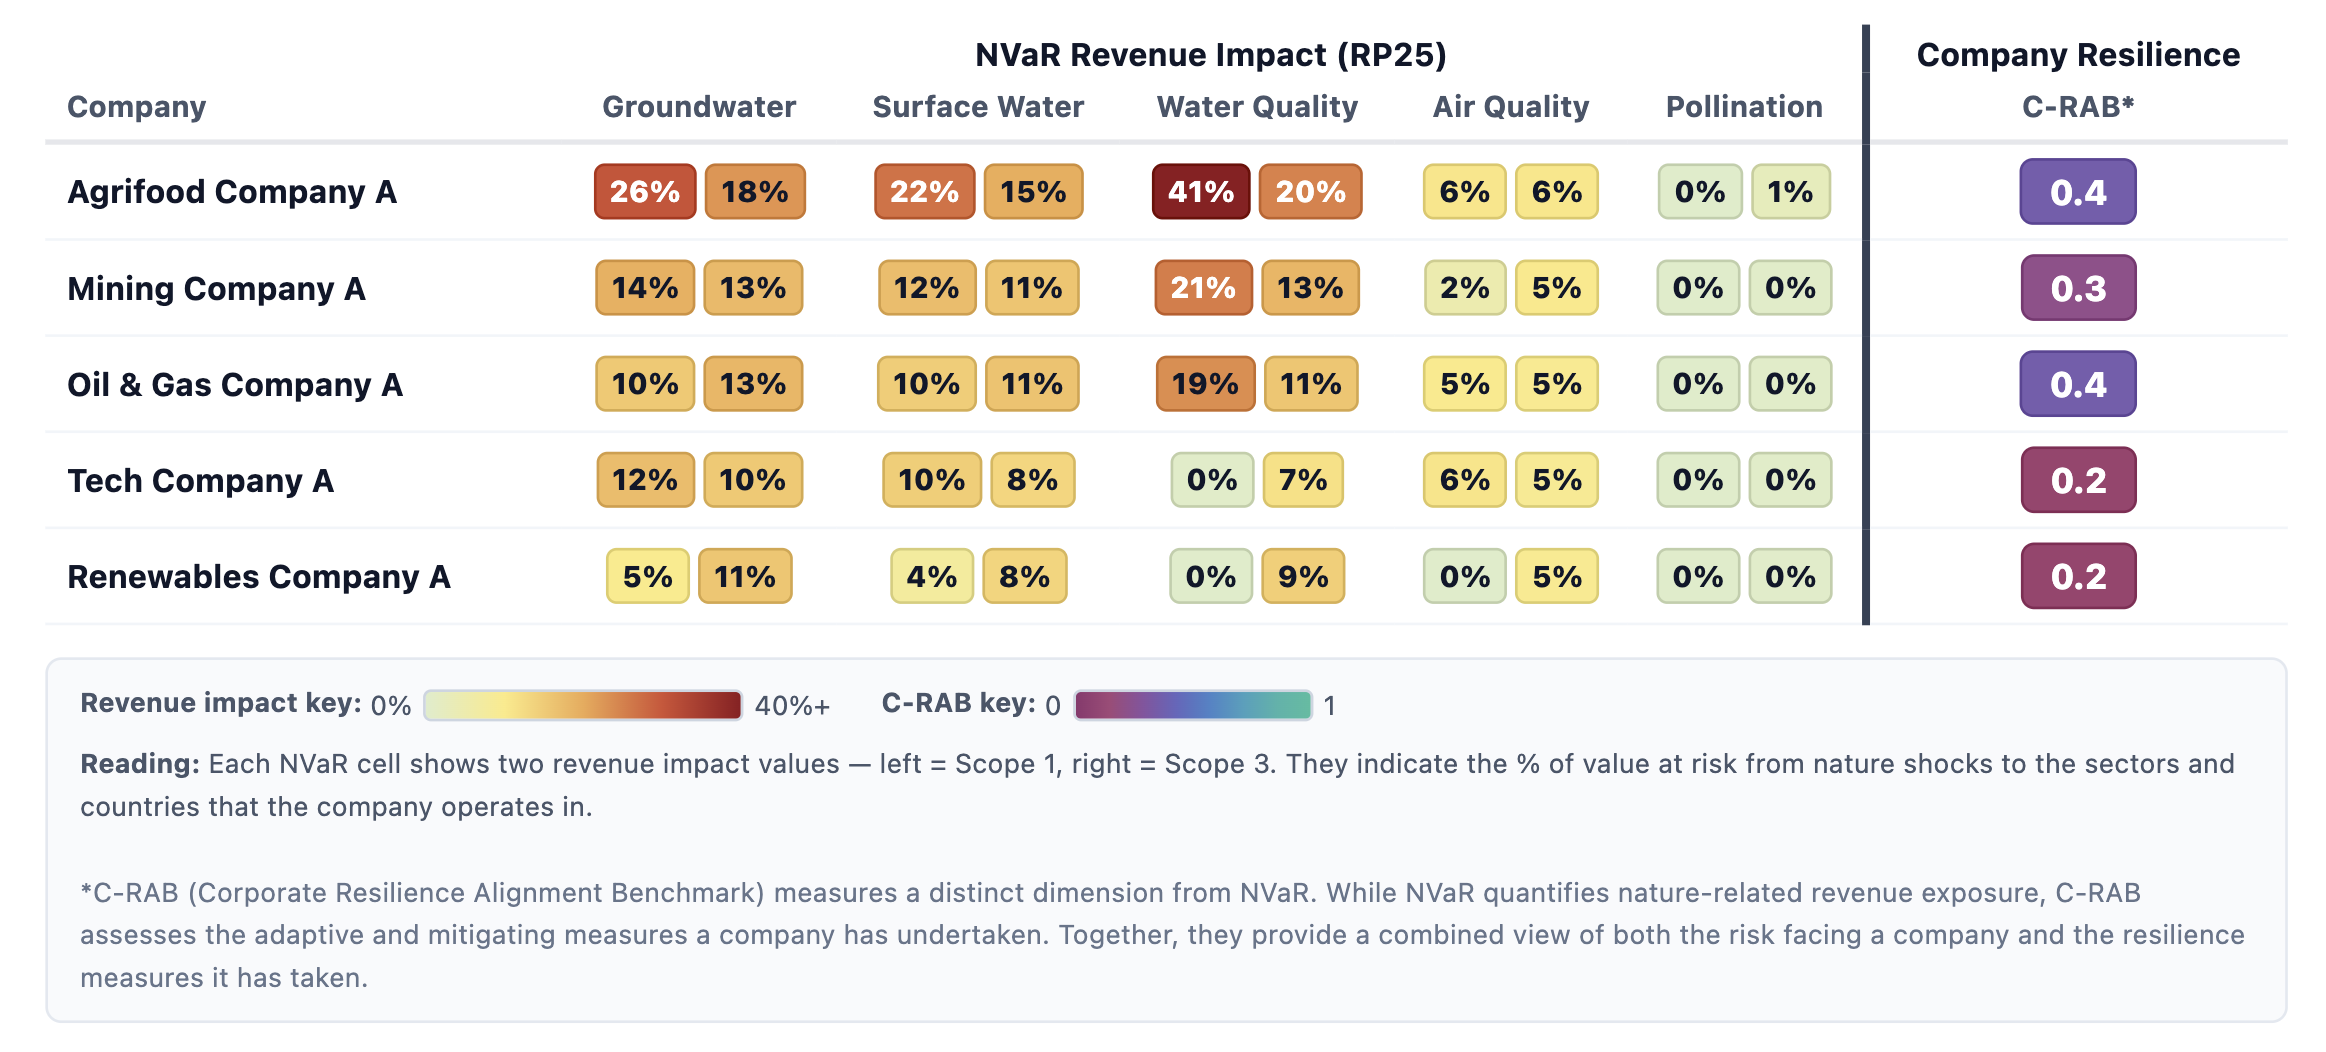Image resolution: width=2326 pixels, height=1052 pixels.
Task: Click the Renewables Company A row label
Action: (259, 576)
